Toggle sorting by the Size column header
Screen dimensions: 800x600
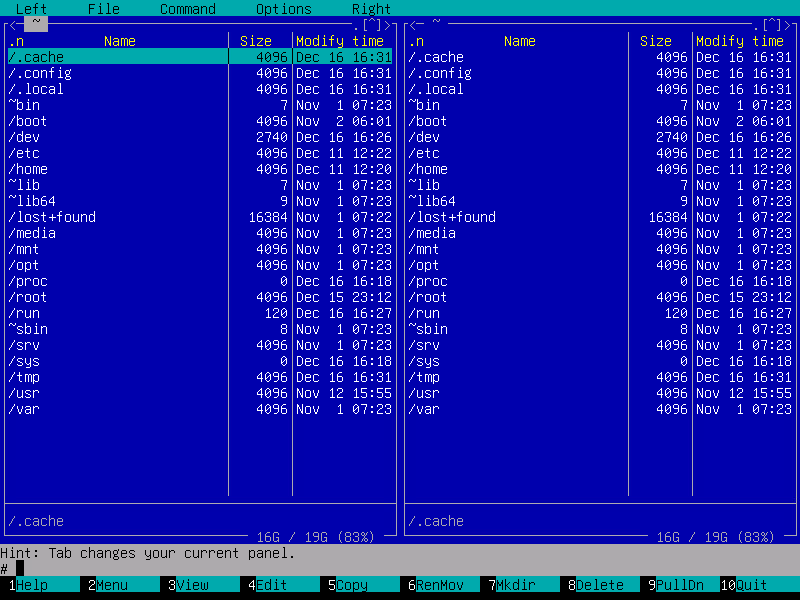(x=257, y=41)
